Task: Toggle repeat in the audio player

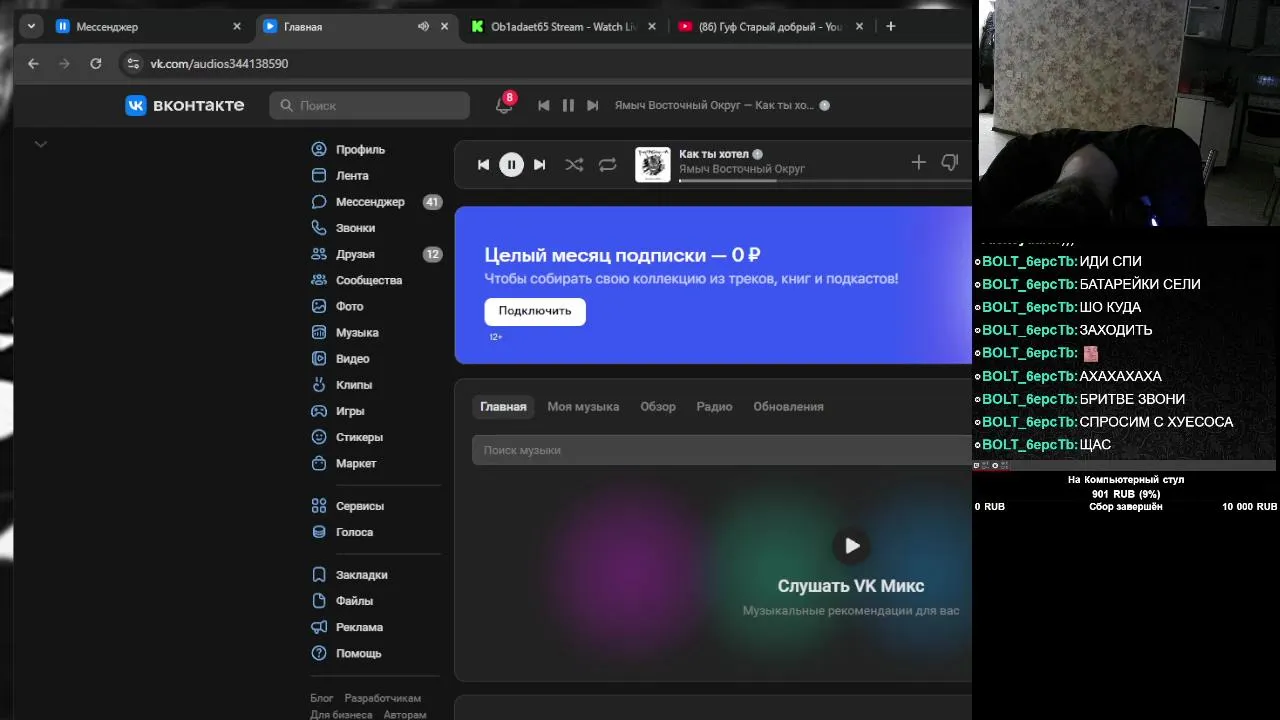Action: (607, 165)
